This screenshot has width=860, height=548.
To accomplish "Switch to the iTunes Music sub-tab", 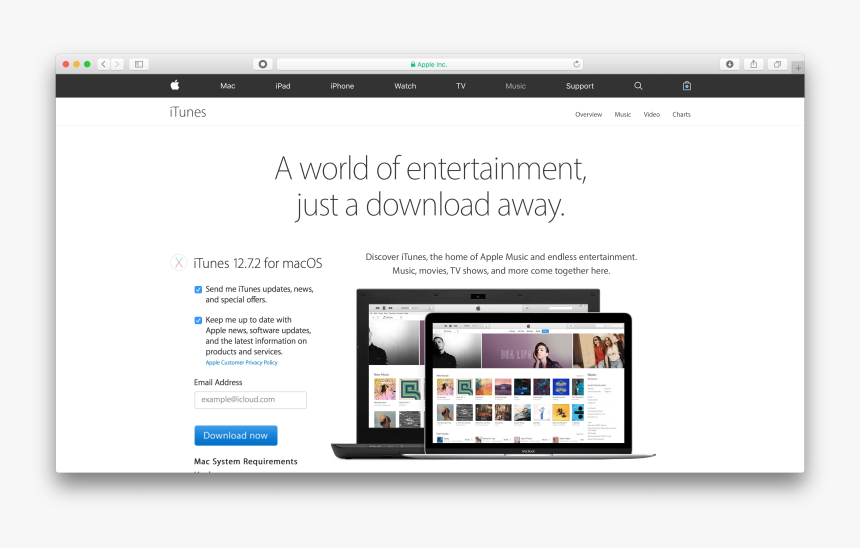I will 623,114.
